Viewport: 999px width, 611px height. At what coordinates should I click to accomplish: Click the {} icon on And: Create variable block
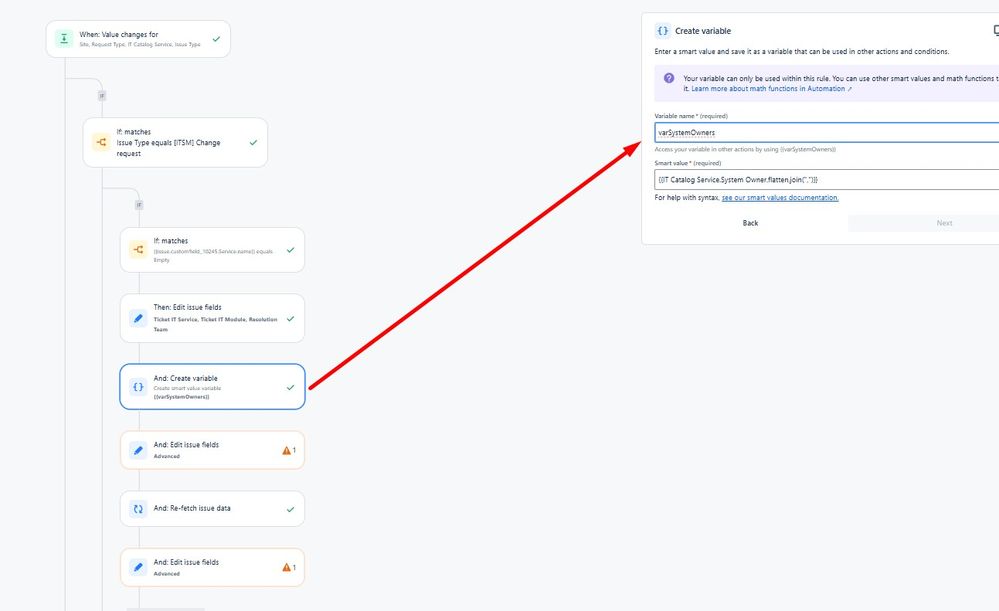click(x=137, y=386)
